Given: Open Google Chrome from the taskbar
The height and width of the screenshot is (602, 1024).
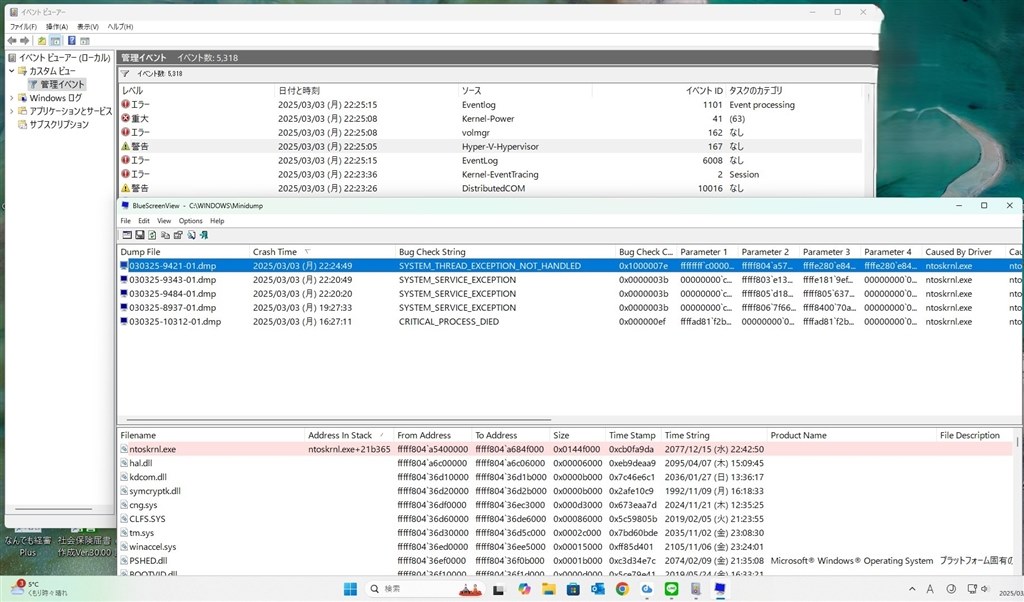Looking at the screenshot, I should click(622, 589).
